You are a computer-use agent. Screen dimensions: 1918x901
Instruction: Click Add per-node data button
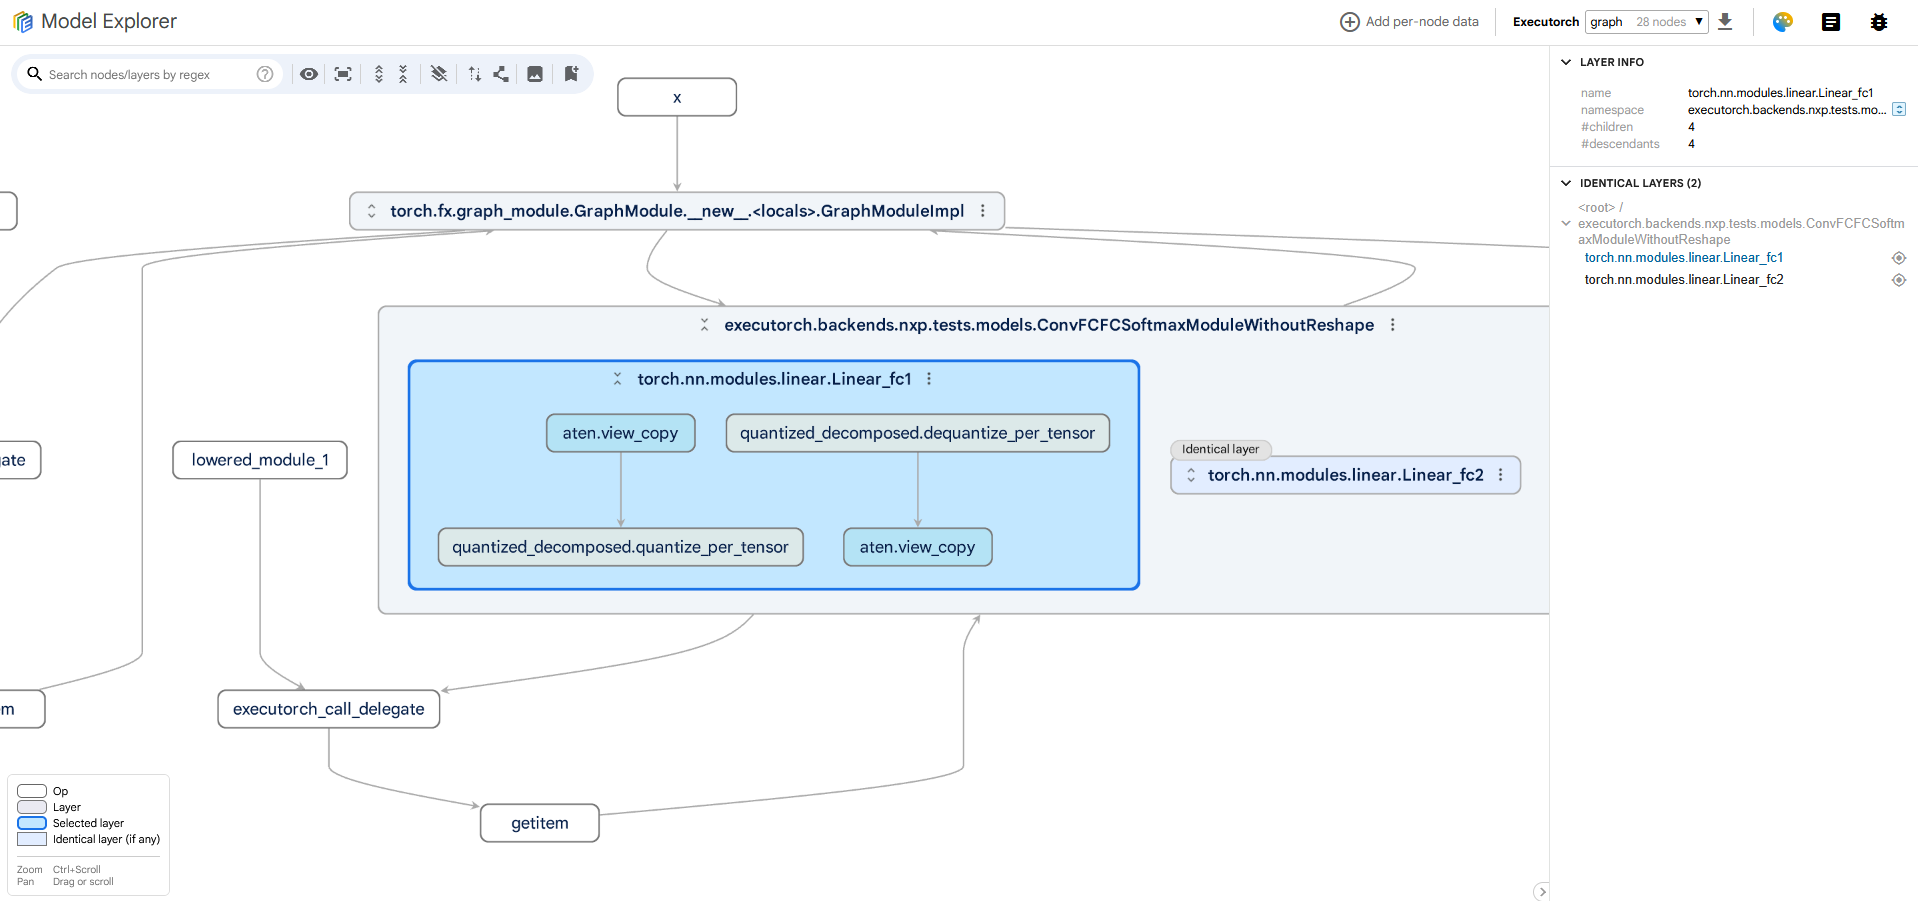click(1409, 22)
